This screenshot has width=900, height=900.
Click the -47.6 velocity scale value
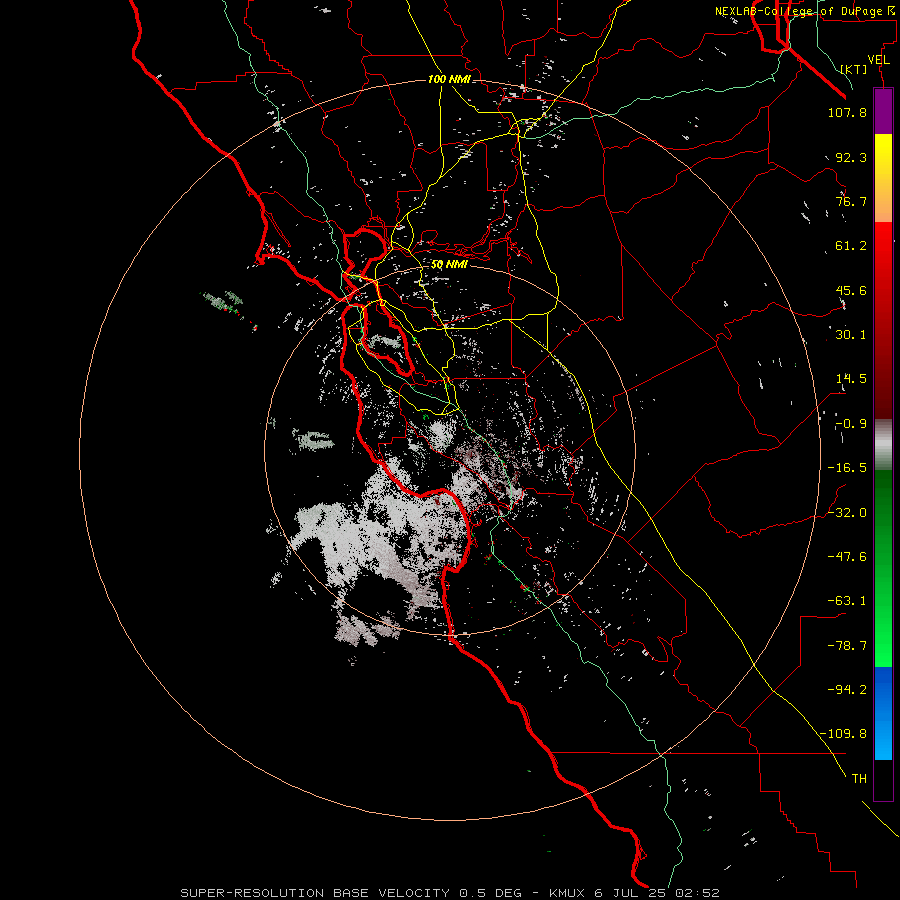[x=847, y=557]
